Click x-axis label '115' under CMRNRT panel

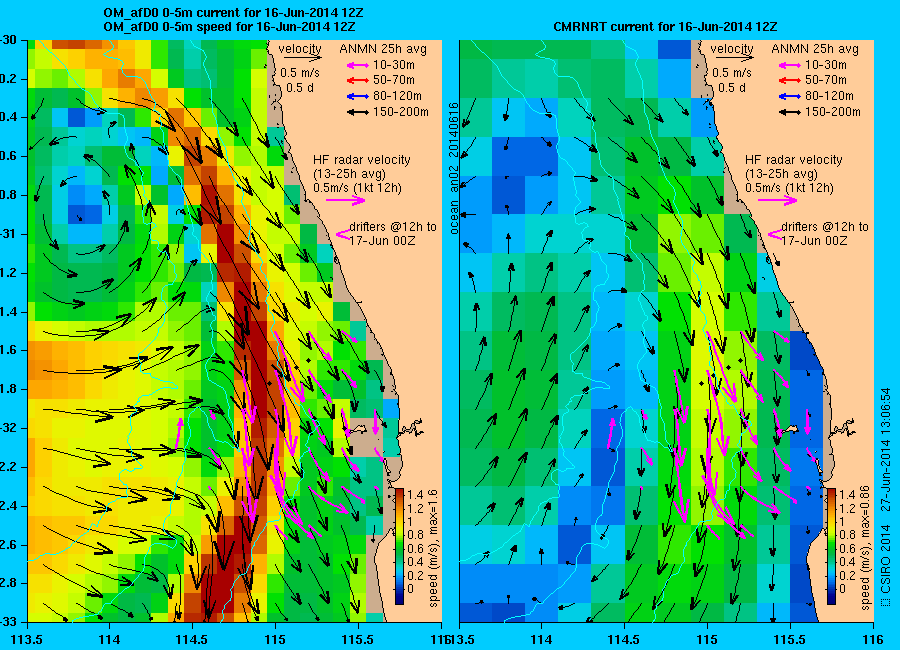(x=707, y=640)
